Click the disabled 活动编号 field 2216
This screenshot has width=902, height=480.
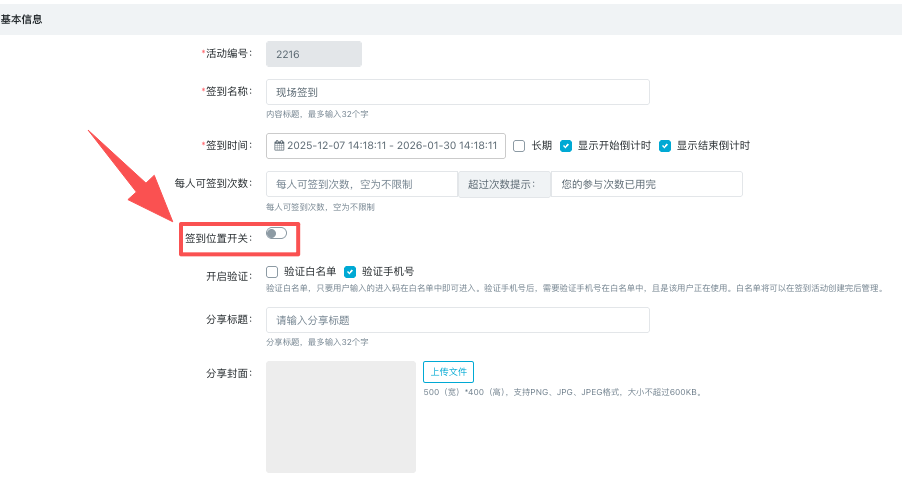[x=313, y=54]
